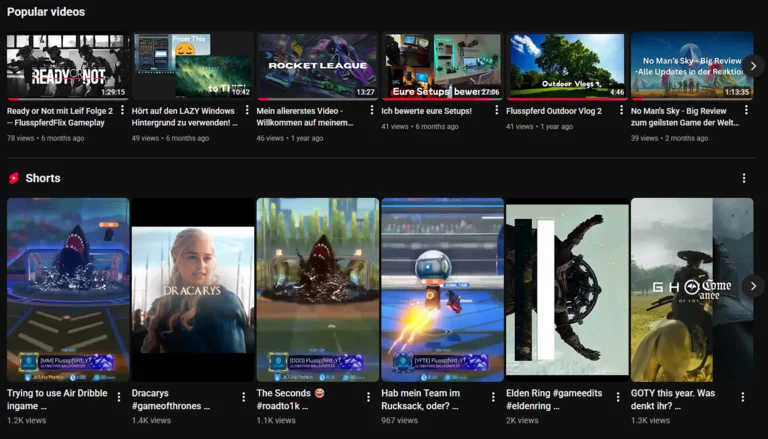Open the Shorts section three-dot menu
Viewport: 768px width, 439px height.
point(743,178)
